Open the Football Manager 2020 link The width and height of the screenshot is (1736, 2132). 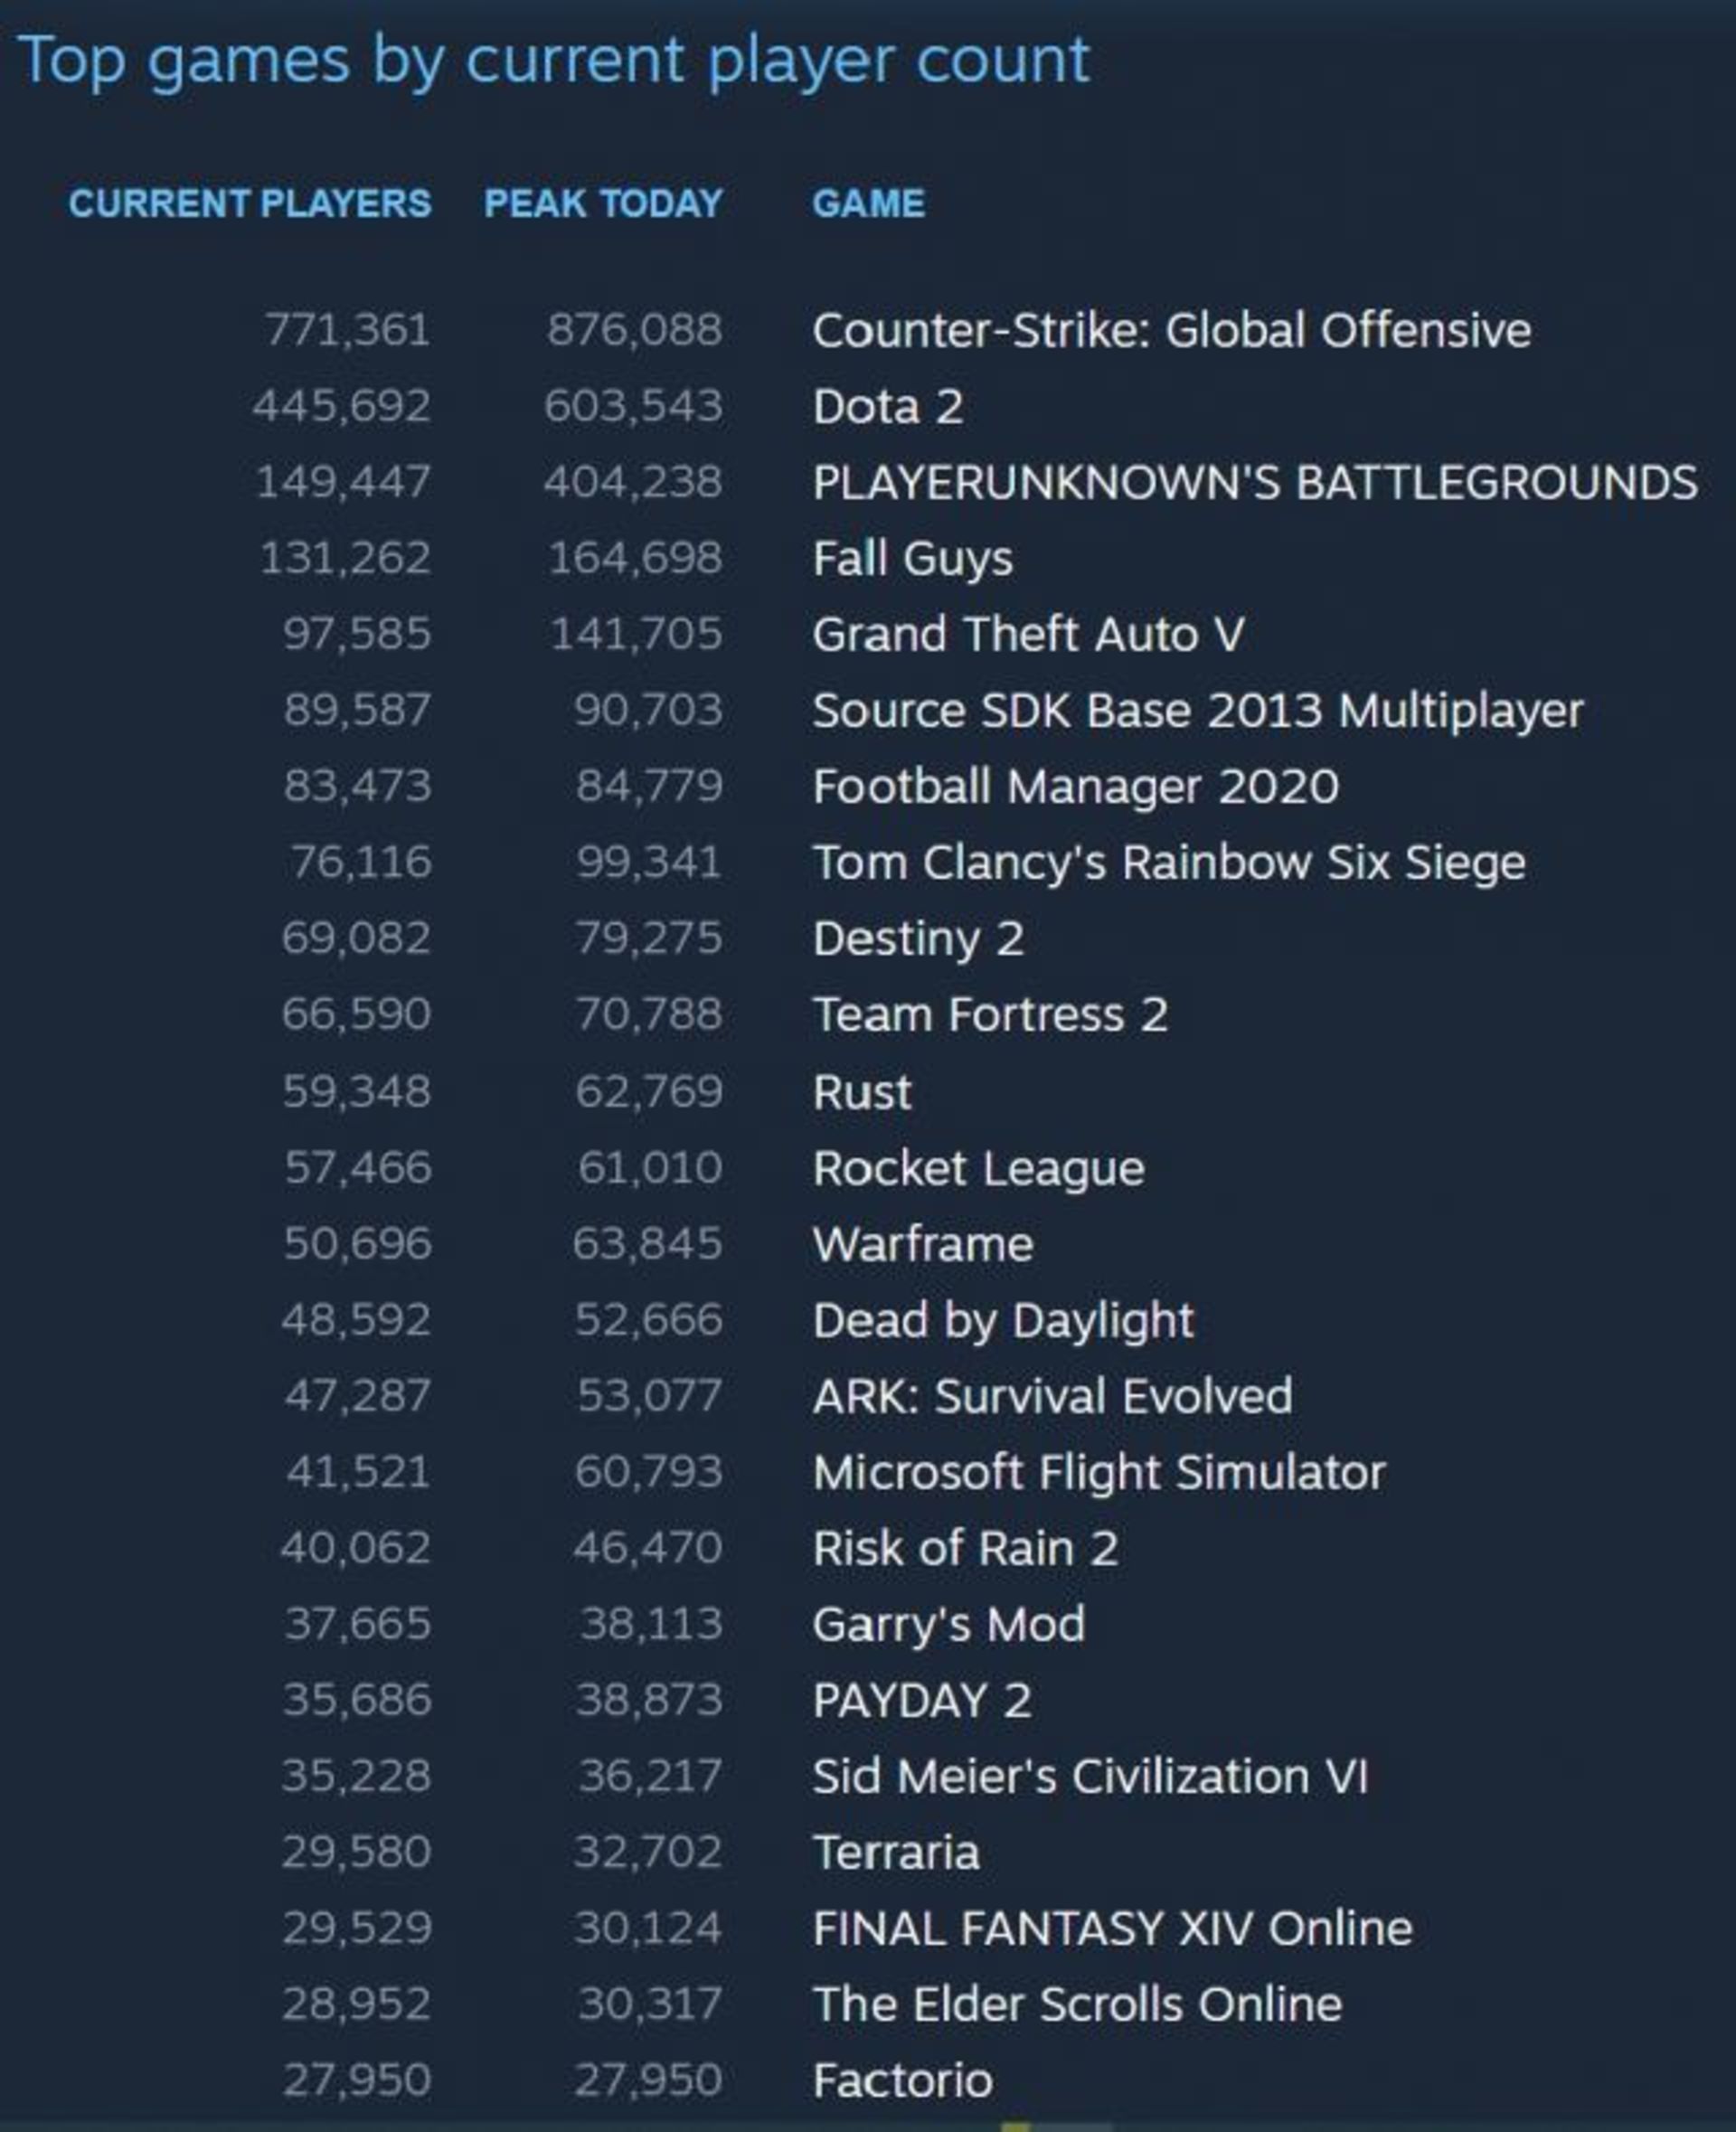pos(1075,786)
